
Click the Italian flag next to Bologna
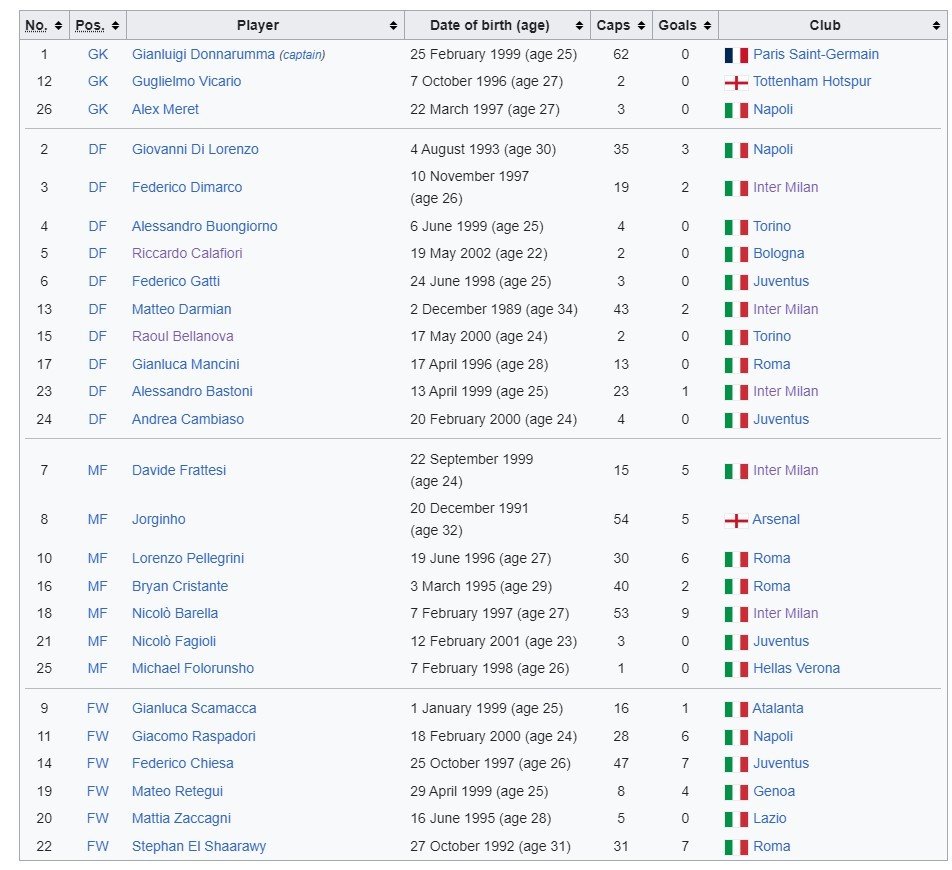coord(736,254)
